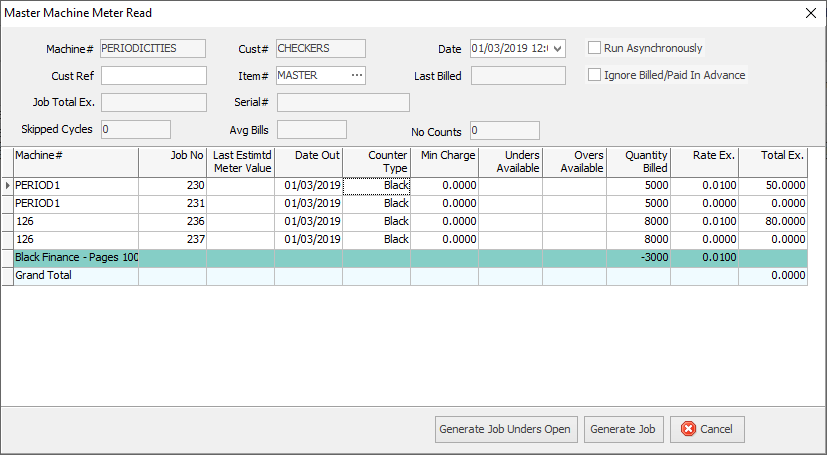Click the Grand Total row
Image resolution: width=827 pixels, height=455 pixels.
pos(75,276)
